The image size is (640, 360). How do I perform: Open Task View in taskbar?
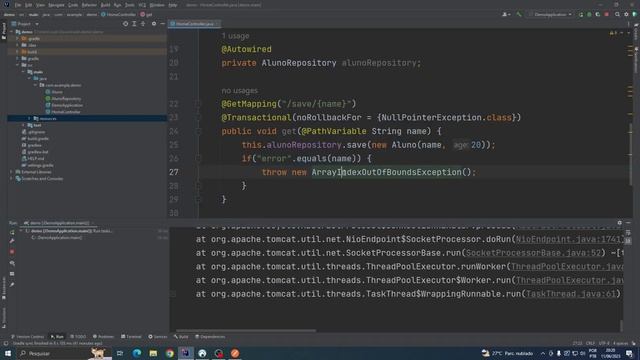(120, 353)
